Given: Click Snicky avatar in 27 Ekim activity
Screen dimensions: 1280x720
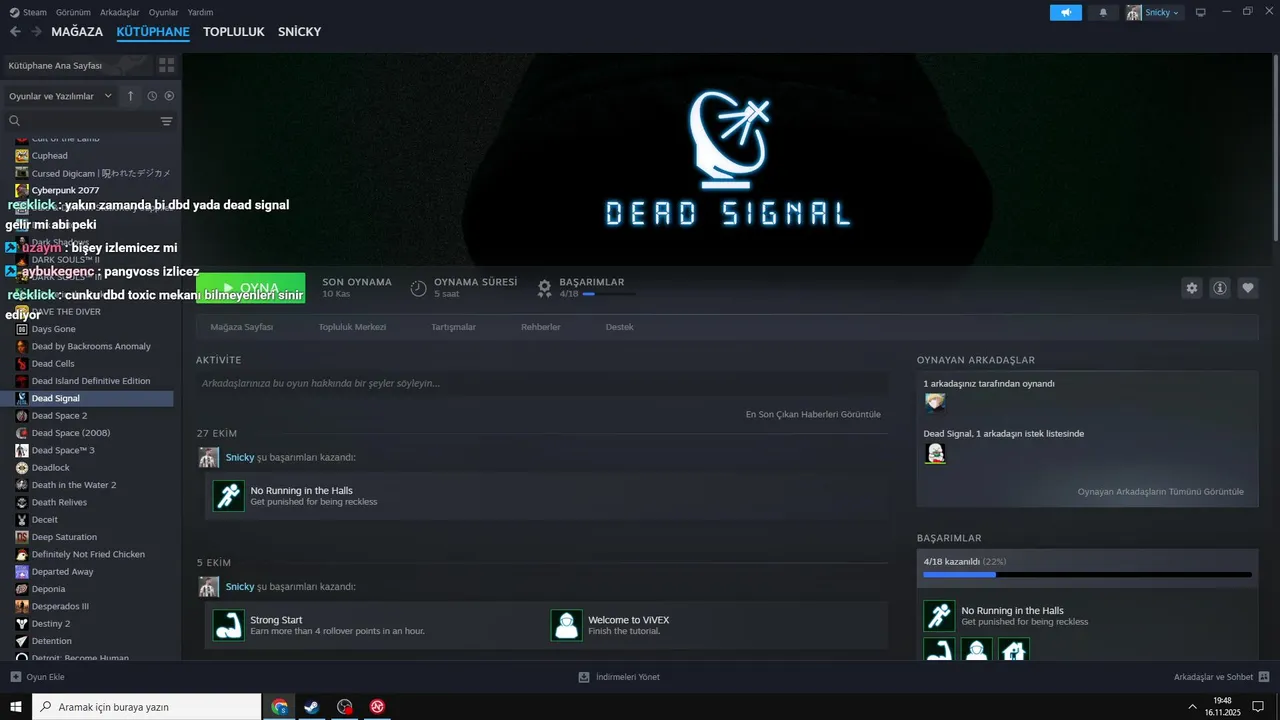Looking at the screenshot, I should point(209,458).
